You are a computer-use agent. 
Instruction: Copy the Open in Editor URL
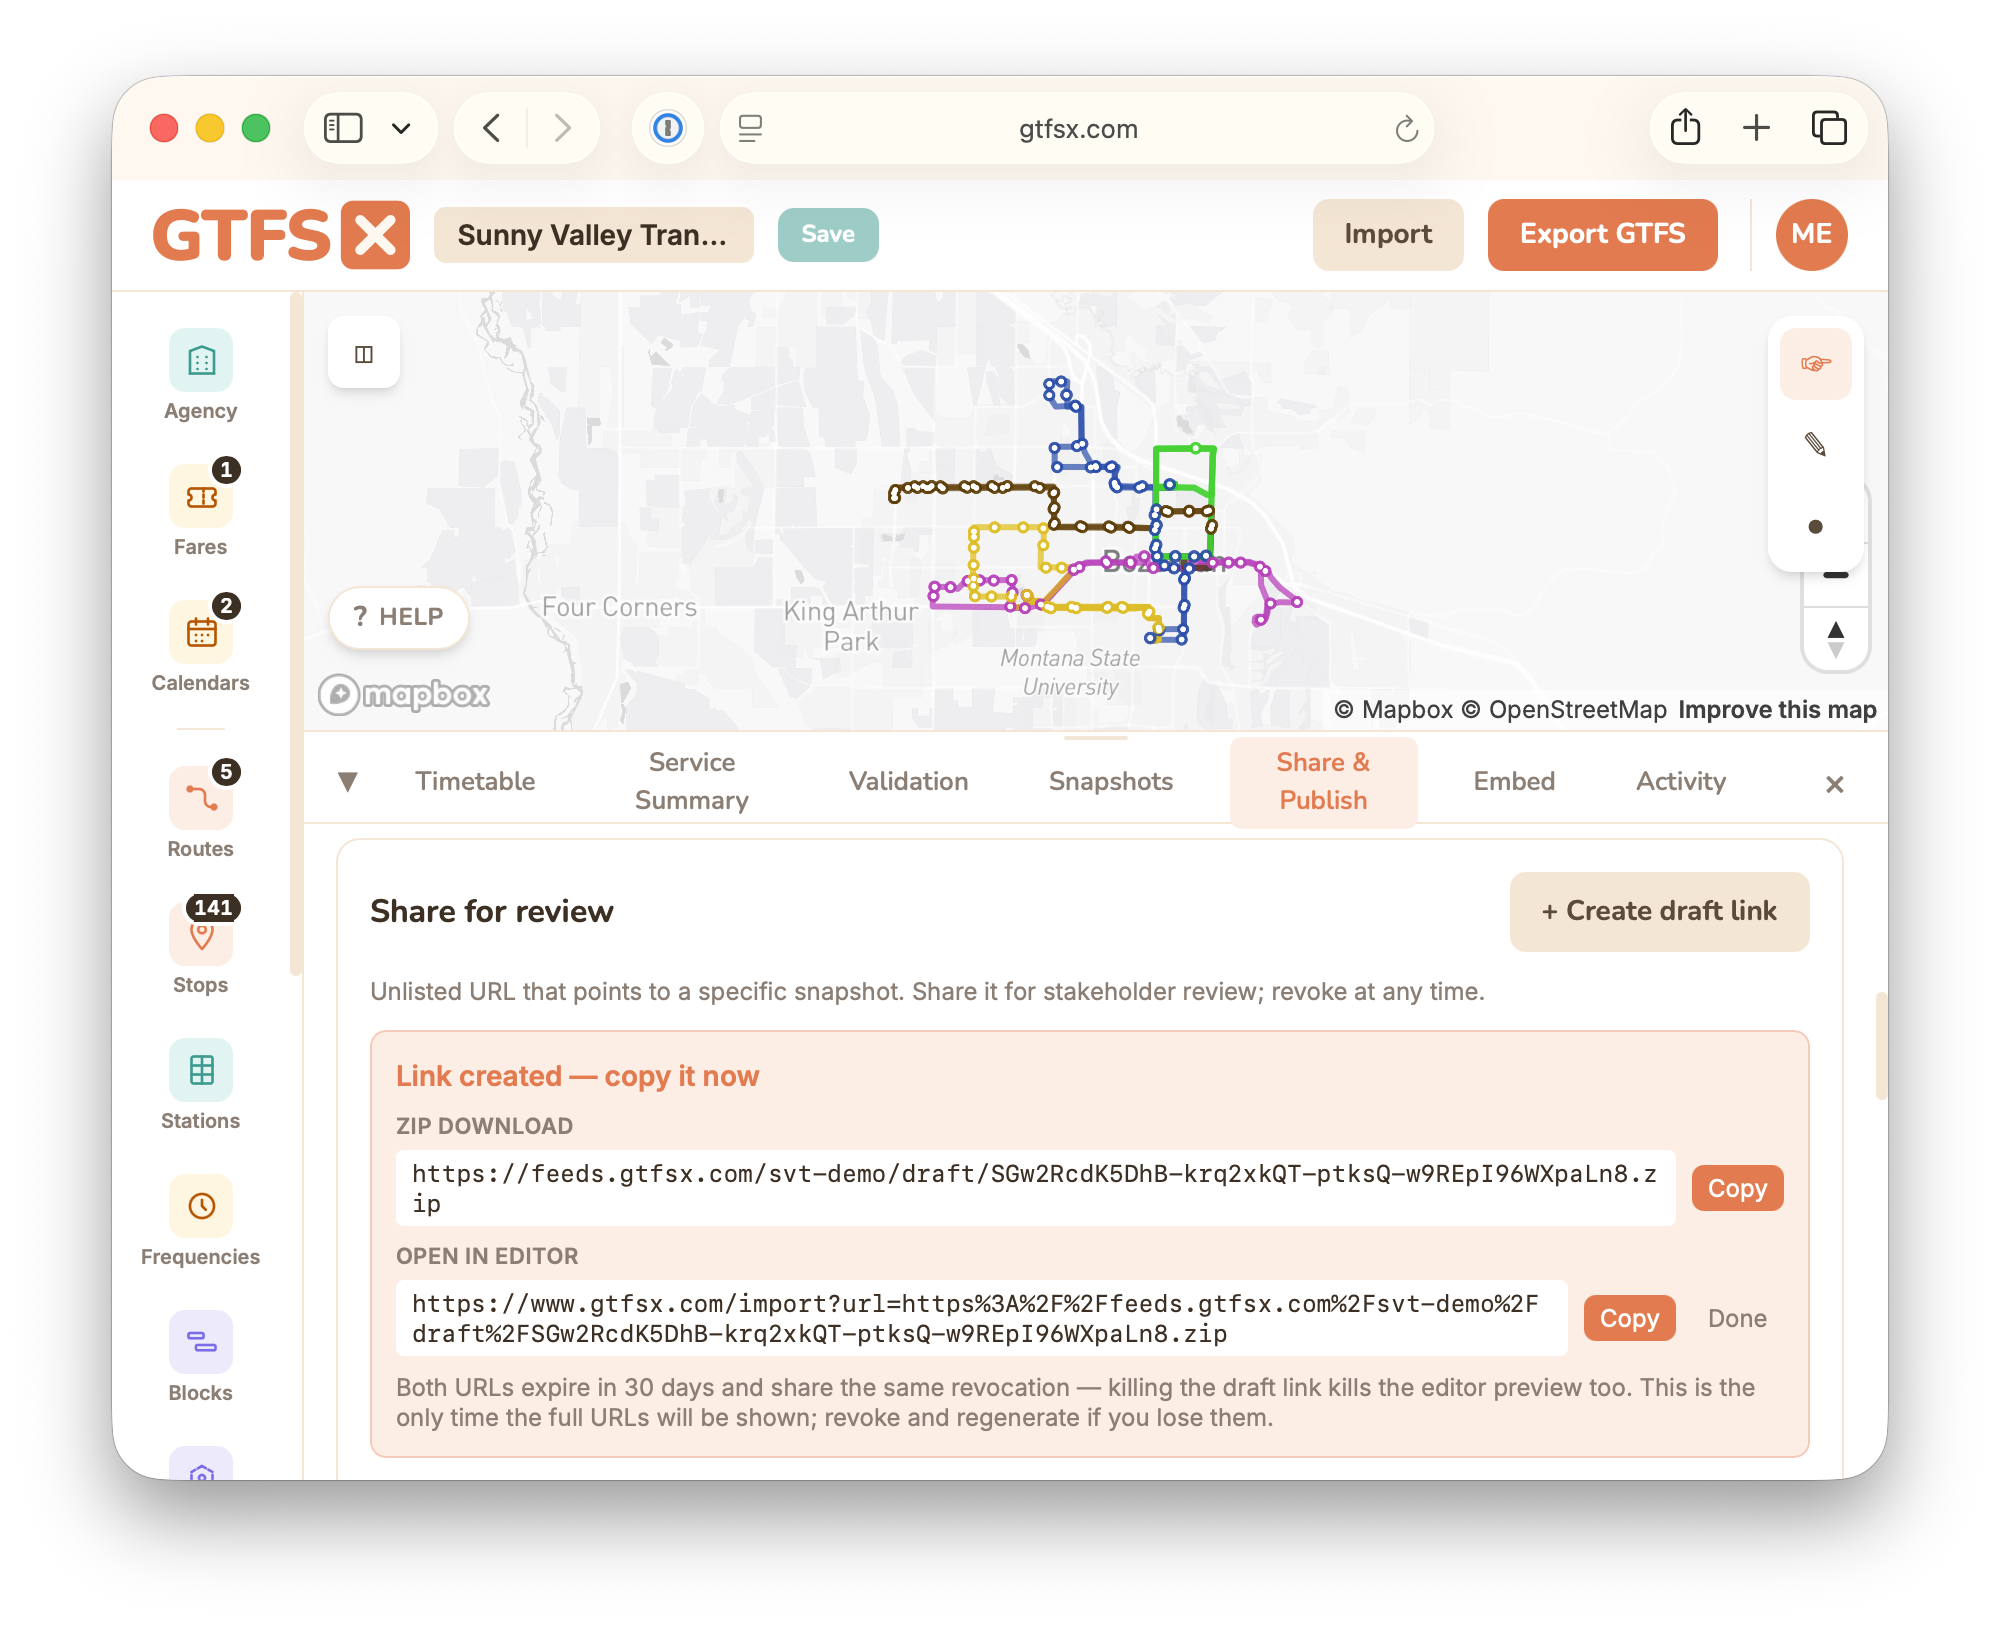pyautogui.click(x=1629, y=1319)
